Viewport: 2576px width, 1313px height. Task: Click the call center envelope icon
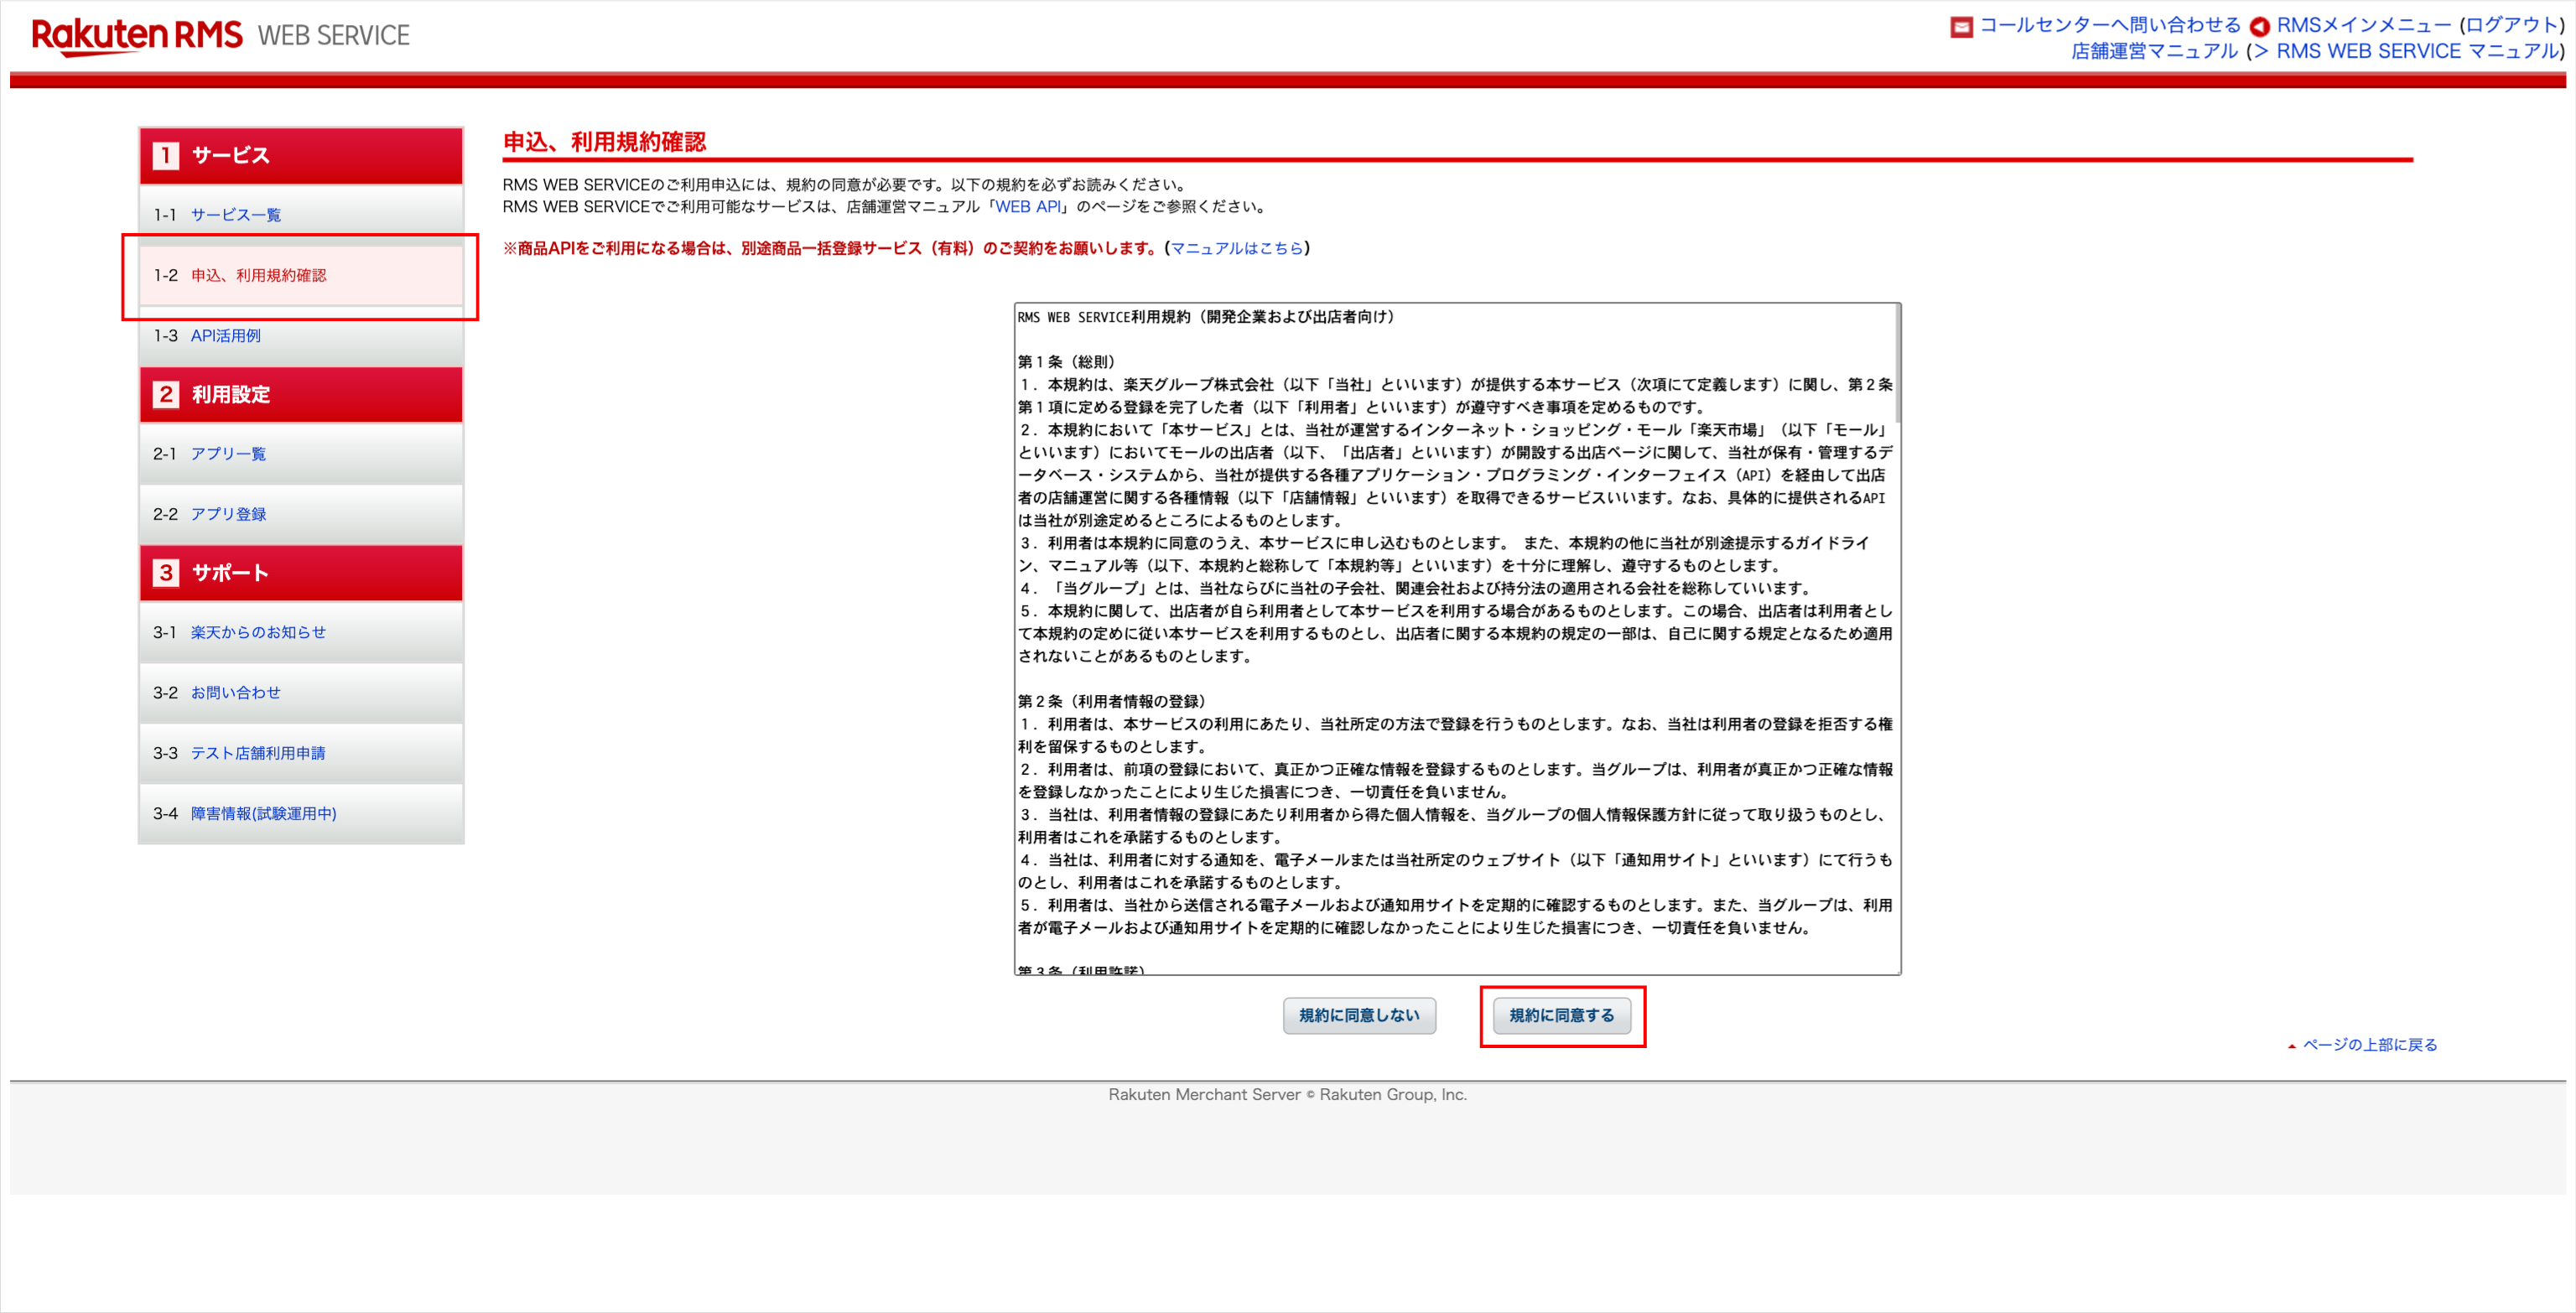click(x=1961, y=27)
